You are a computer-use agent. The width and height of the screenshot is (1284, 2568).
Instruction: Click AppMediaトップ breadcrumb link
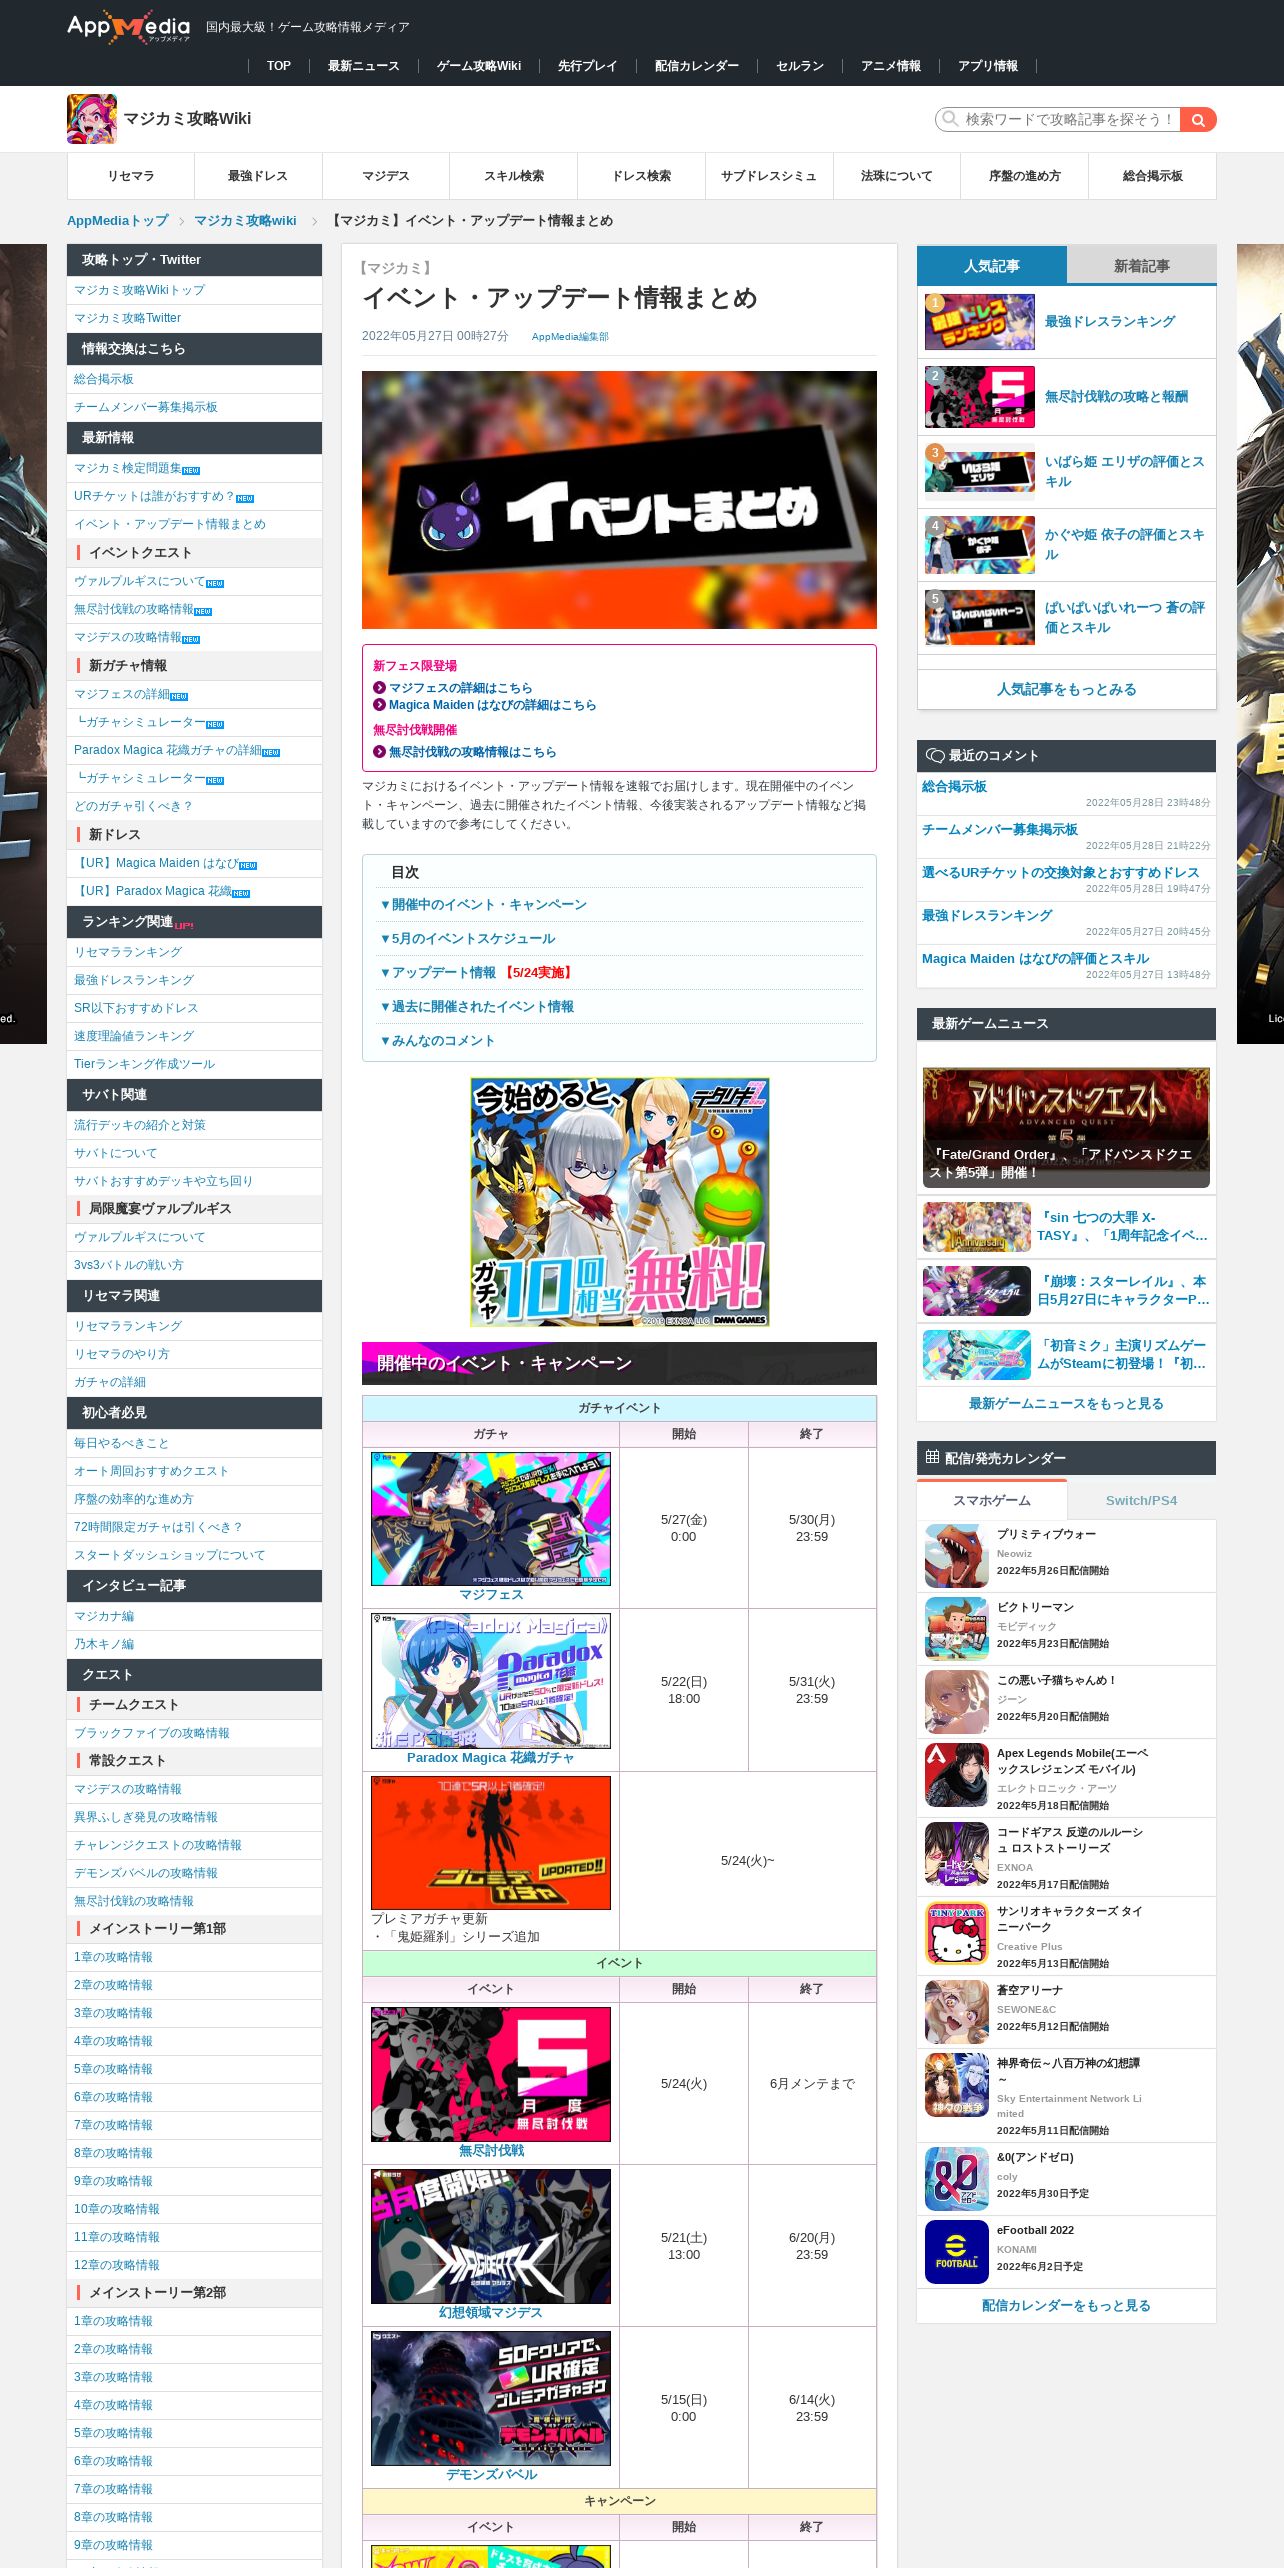(x=118, y=221)
